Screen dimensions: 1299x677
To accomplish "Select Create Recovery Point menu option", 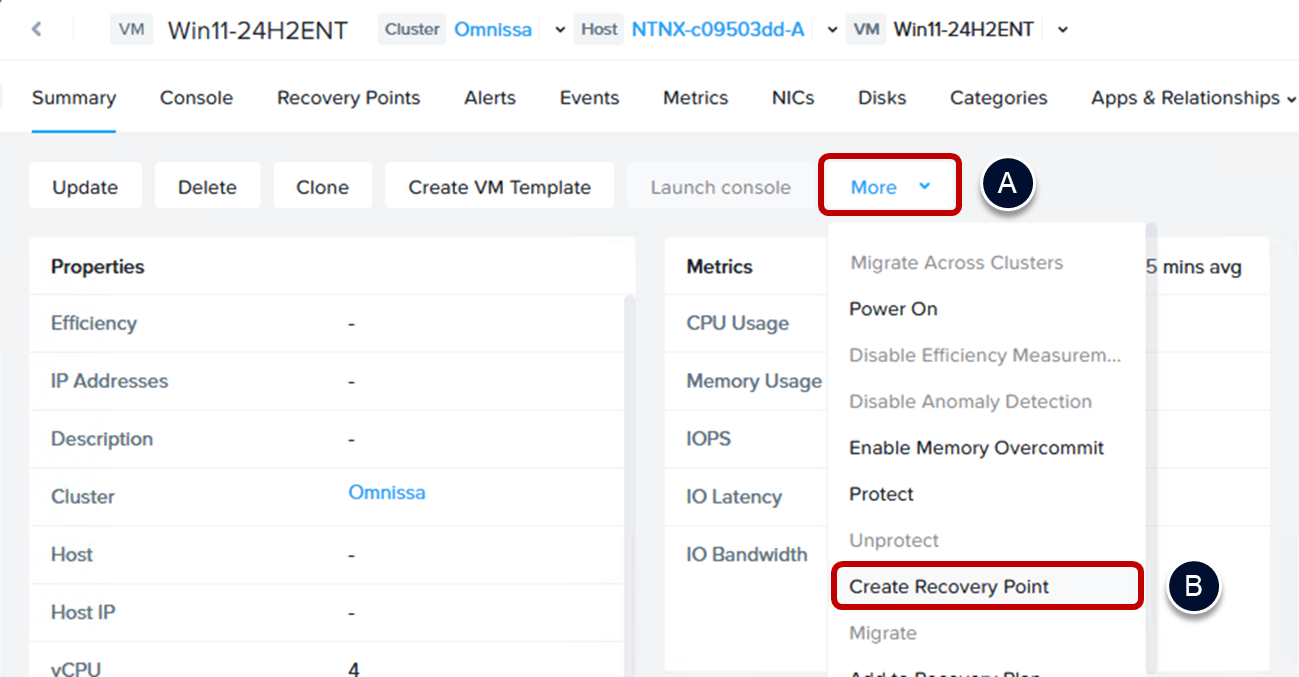I will pyautogui.click(x=948, y=587).
